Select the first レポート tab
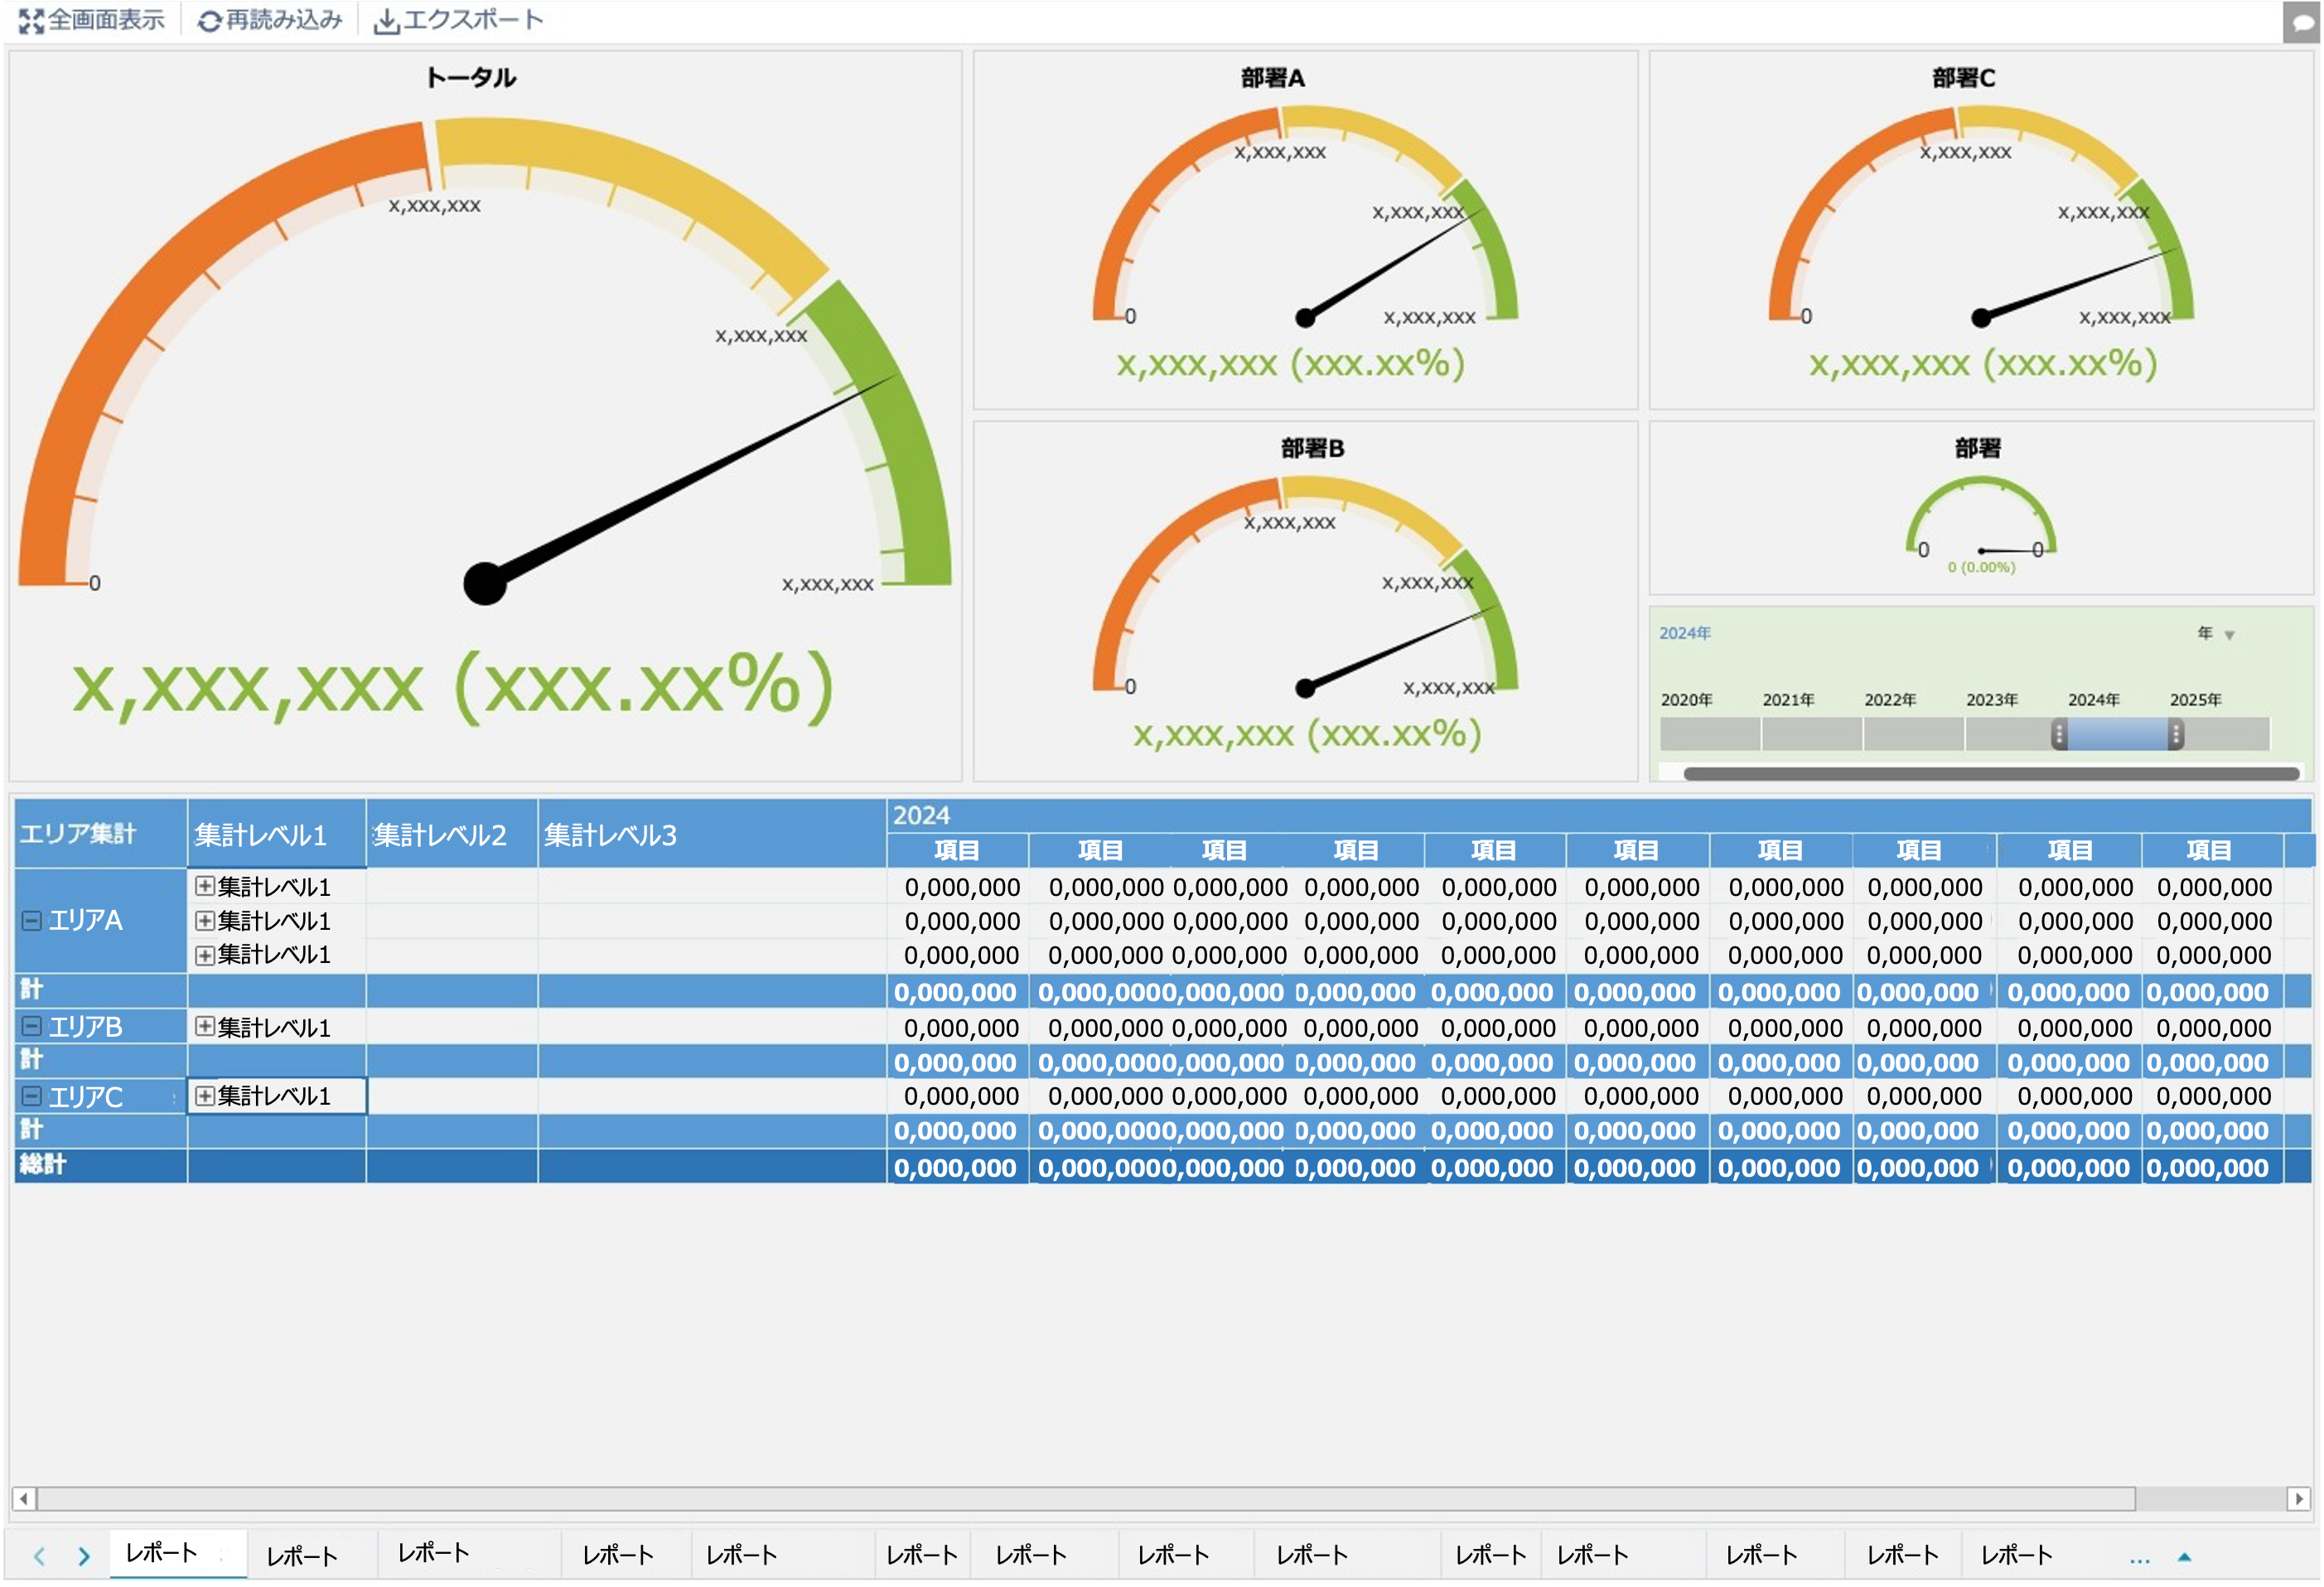 [x=162, y=1552]
